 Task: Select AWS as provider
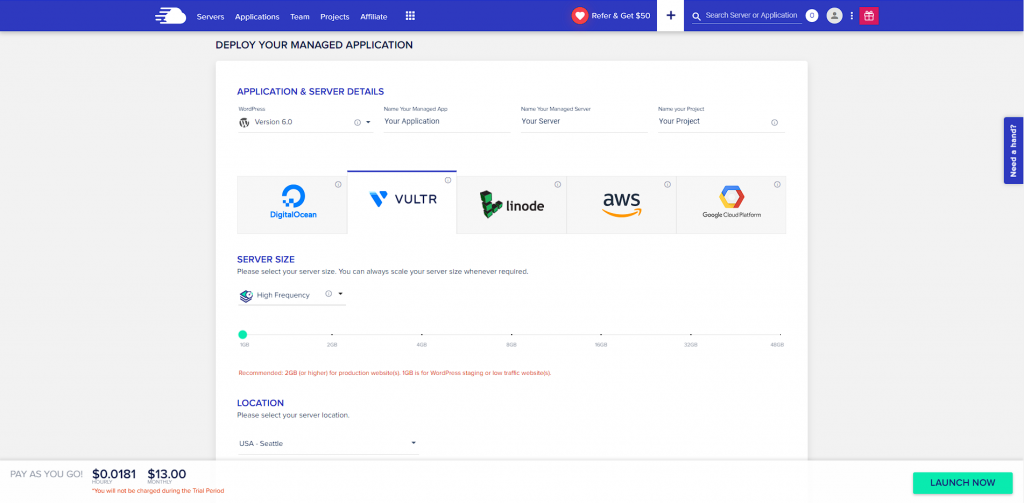pos(621,204)
